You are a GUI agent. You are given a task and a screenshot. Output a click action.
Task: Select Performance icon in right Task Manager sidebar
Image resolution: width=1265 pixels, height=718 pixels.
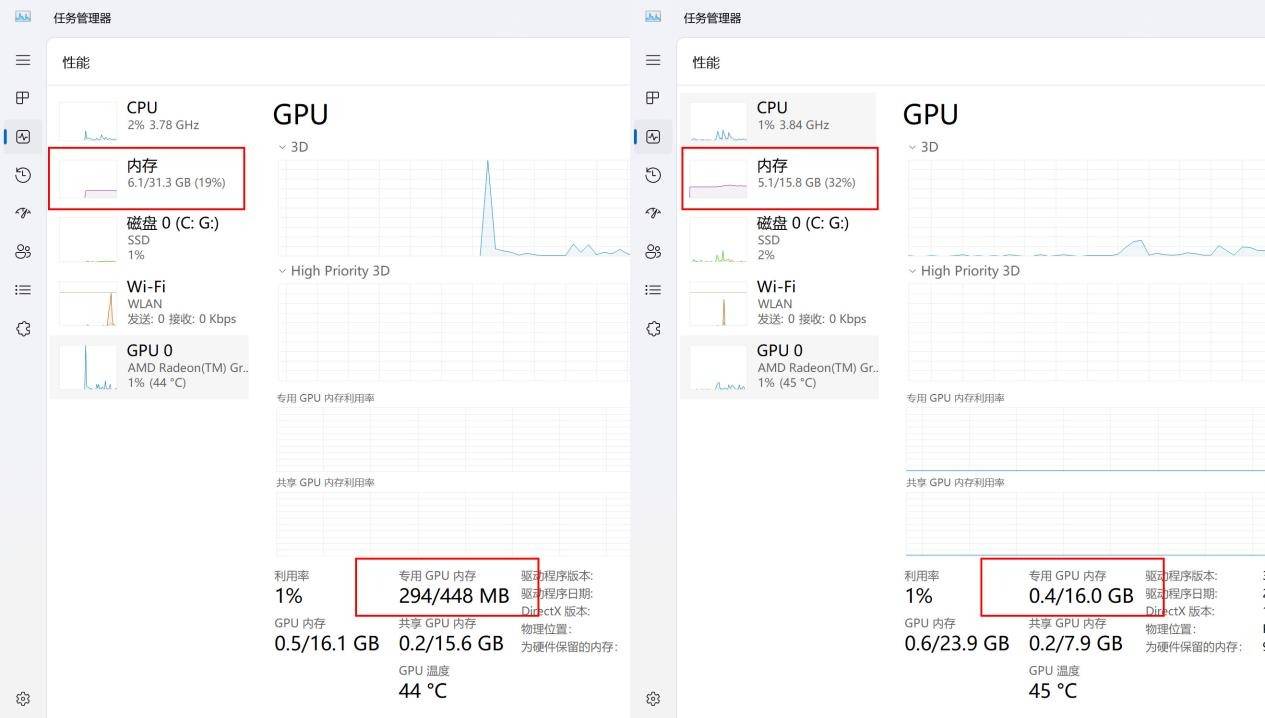pos(653,137)
